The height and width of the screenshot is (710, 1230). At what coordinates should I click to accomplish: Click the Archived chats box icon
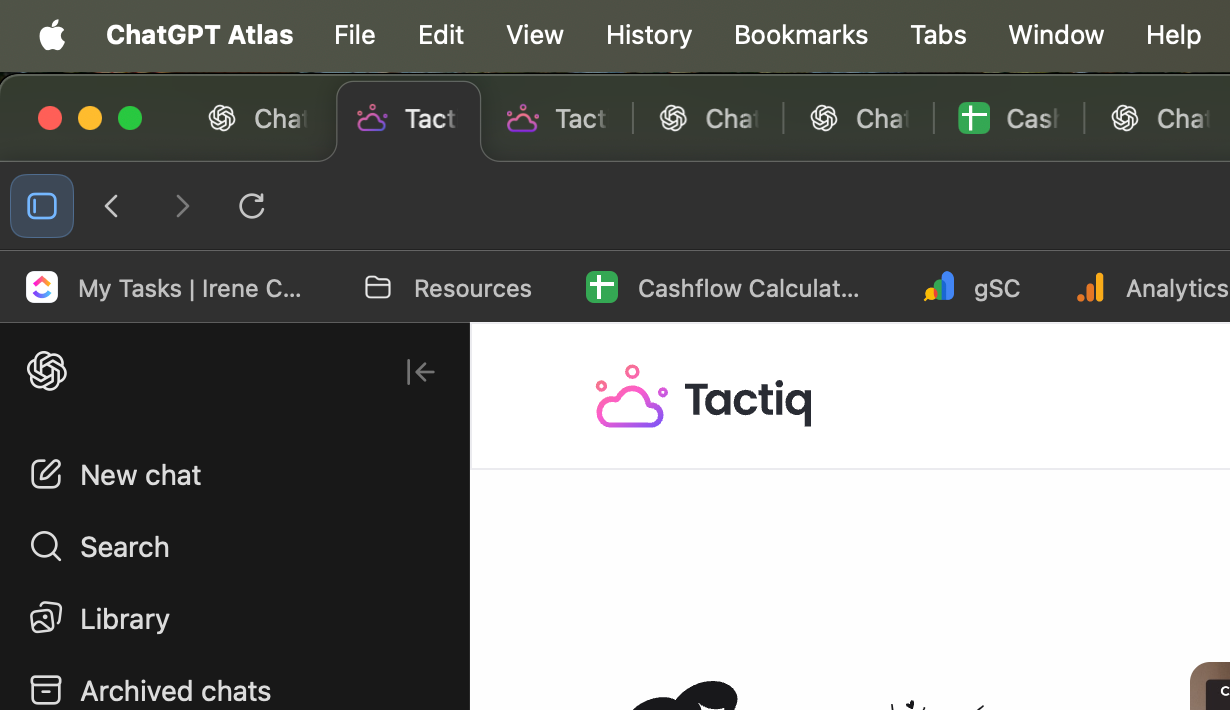pos(46,690)
